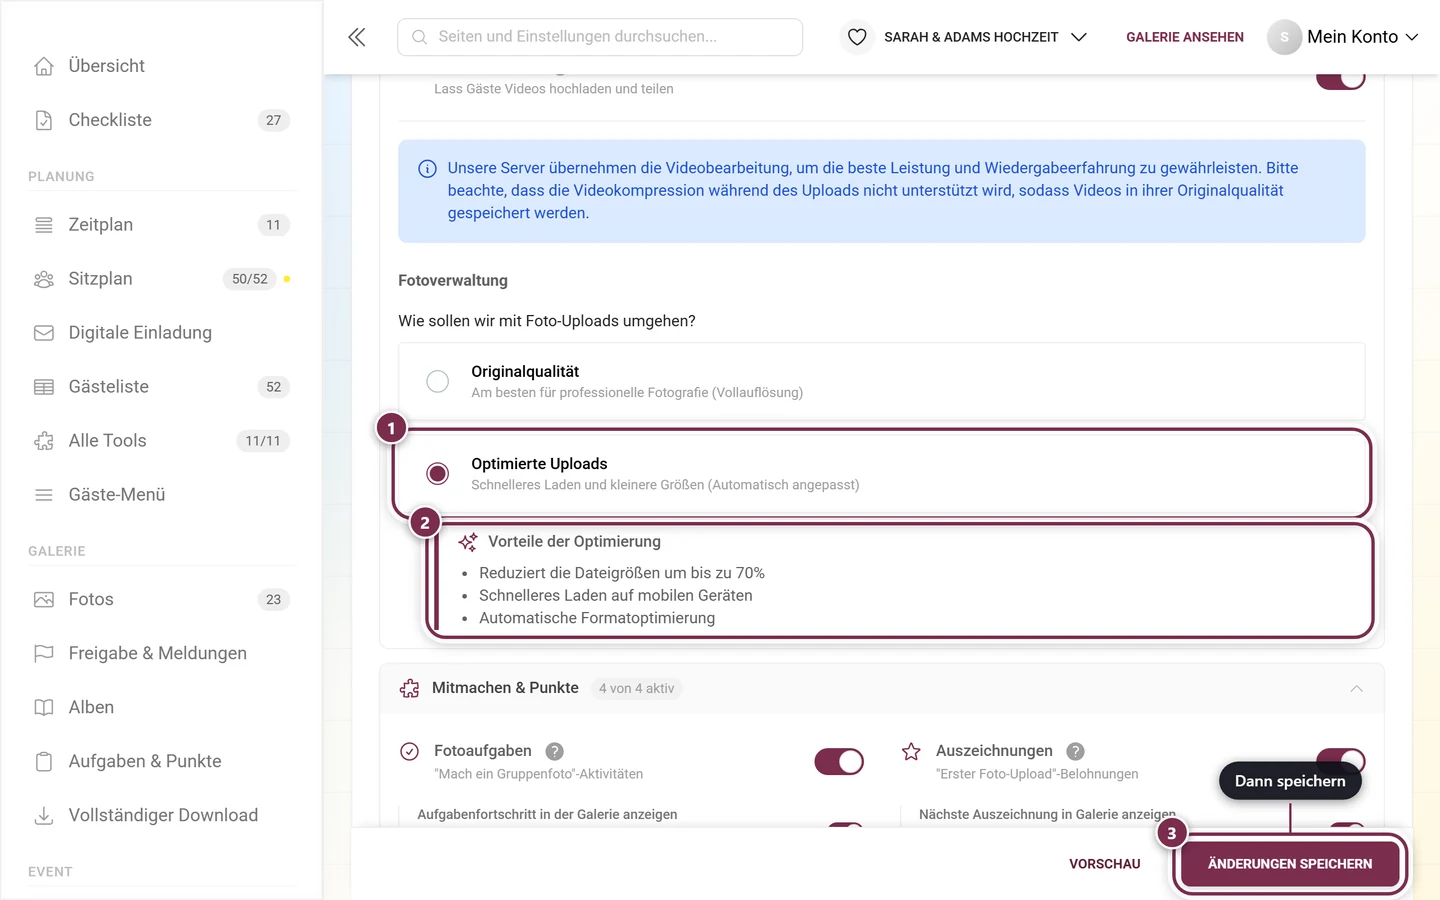Collapse the Mitmachen & Punkte section chevron
The height and width of the screenshot is (900, 1440).
coord(1356,688)
